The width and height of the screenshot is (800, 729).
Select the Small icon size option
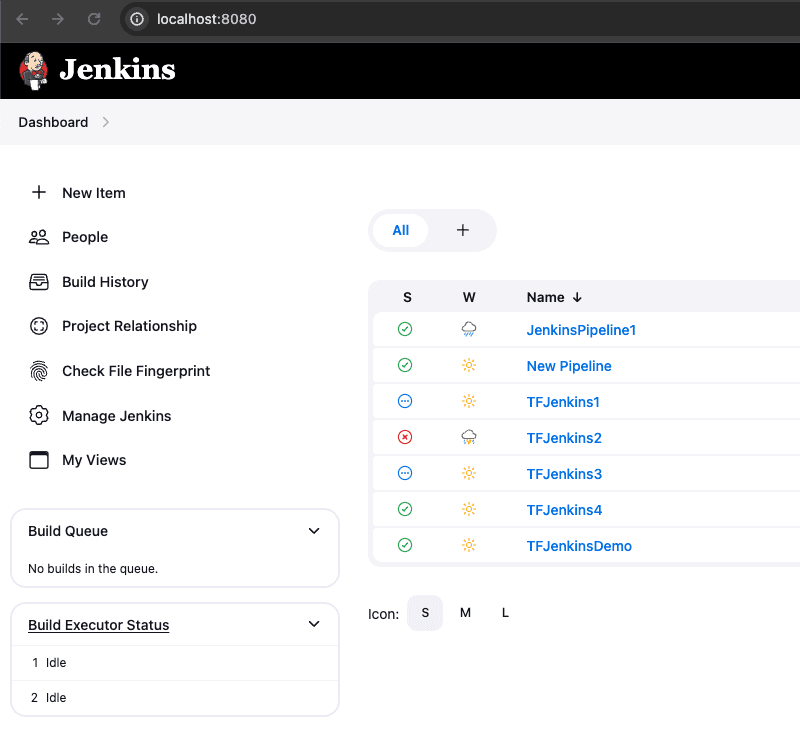click(x=425, y=613)
